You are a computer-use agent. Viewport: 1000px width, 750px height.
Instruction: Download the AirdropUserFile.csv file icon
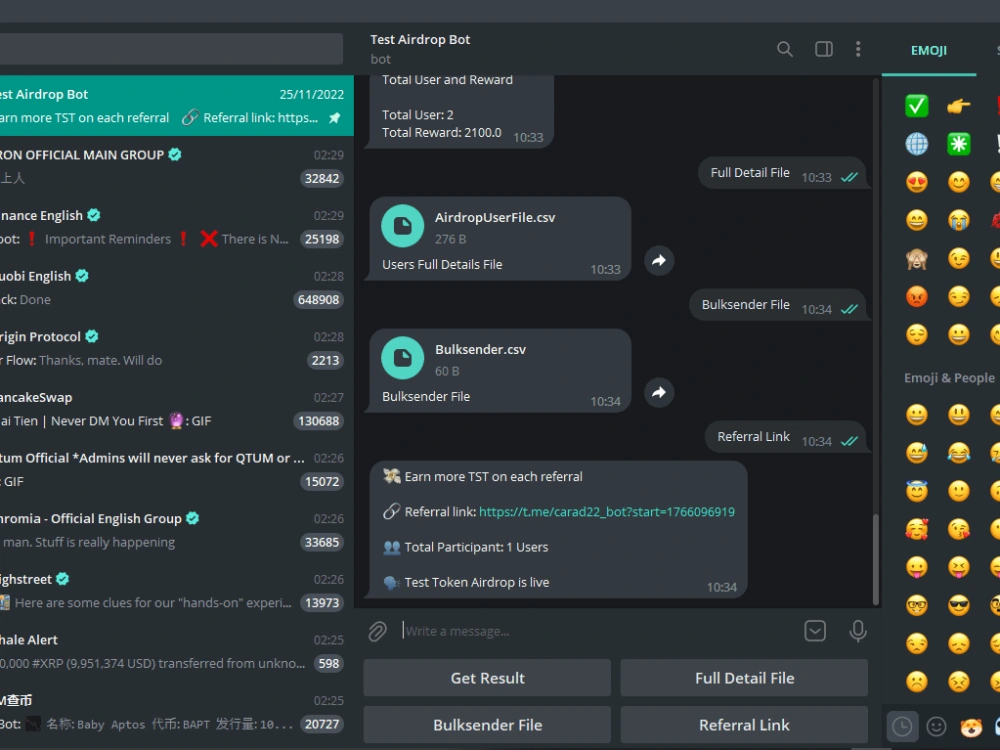(402, 226)
